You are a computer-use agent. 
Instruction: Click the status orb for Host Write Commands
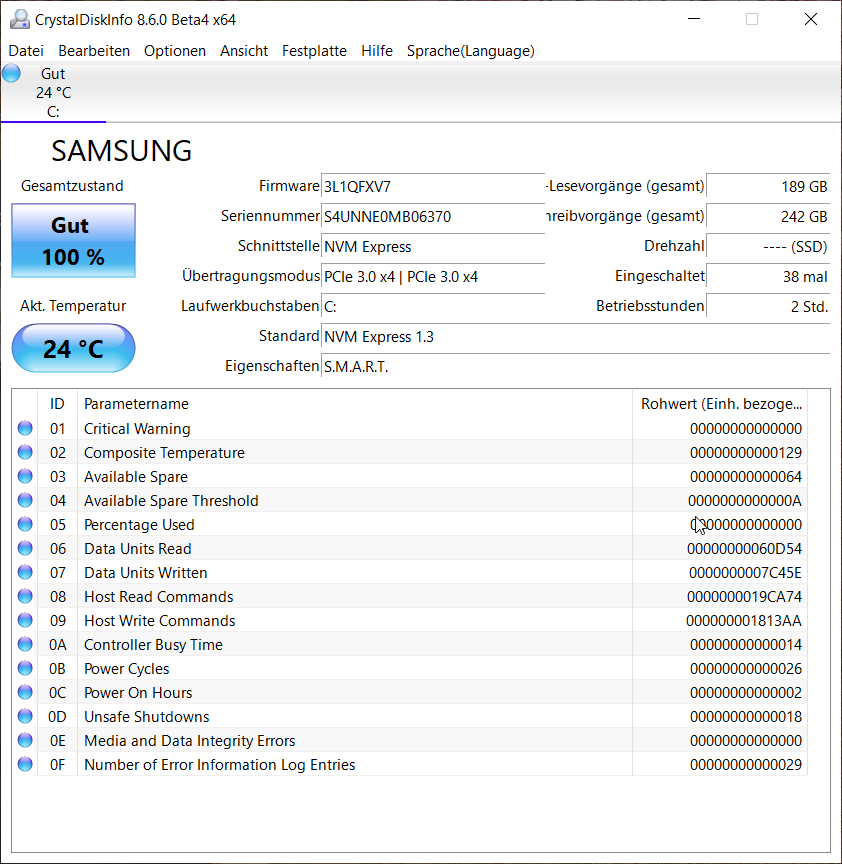coord(25,620)
